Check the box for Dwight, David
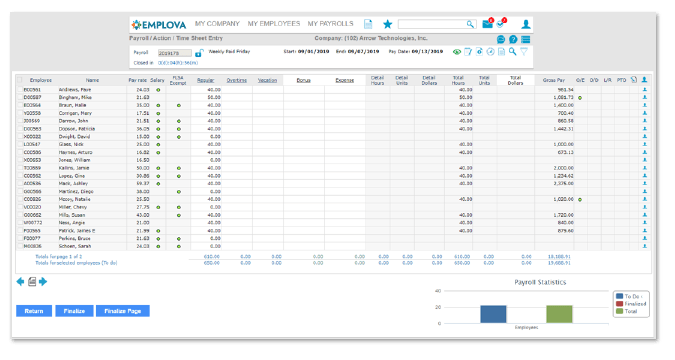Viewport: 675px width, 360px height. point(19,137)
